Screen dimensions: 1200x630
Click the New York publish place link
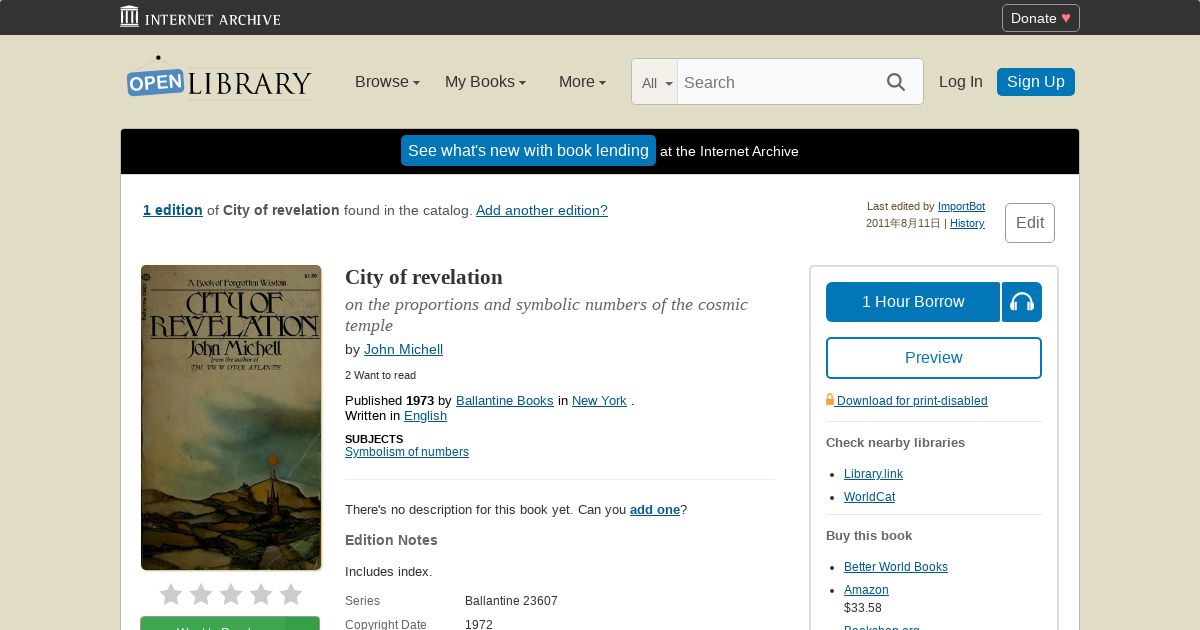(x=599, y=400)
